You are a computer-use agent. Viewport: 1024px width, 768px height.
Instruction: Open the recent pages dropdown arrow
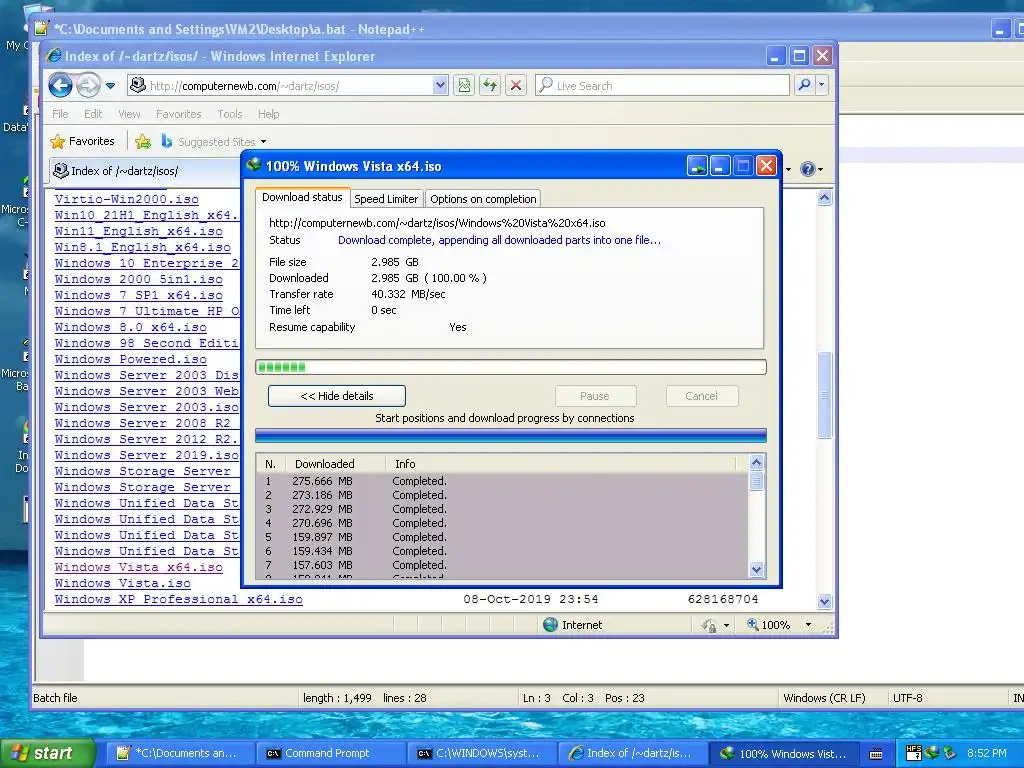tap(110, 86)
